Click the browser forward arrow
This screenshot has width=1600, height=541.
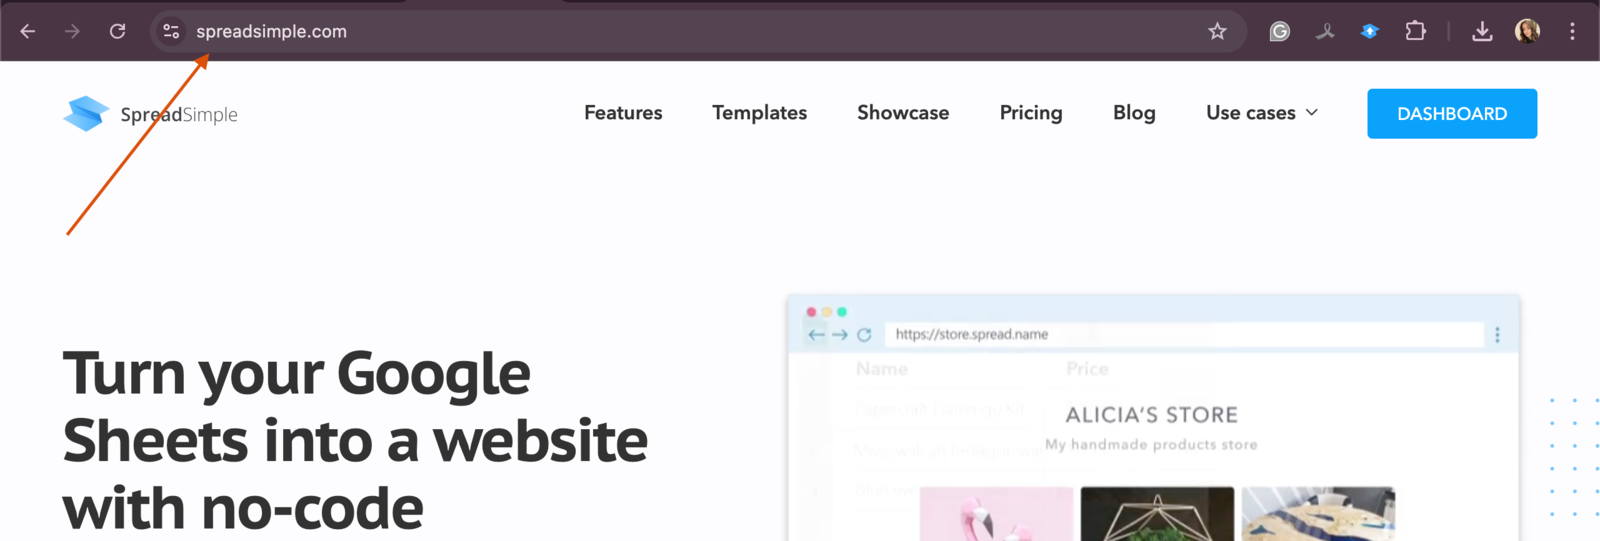click(x=72, y=31)
